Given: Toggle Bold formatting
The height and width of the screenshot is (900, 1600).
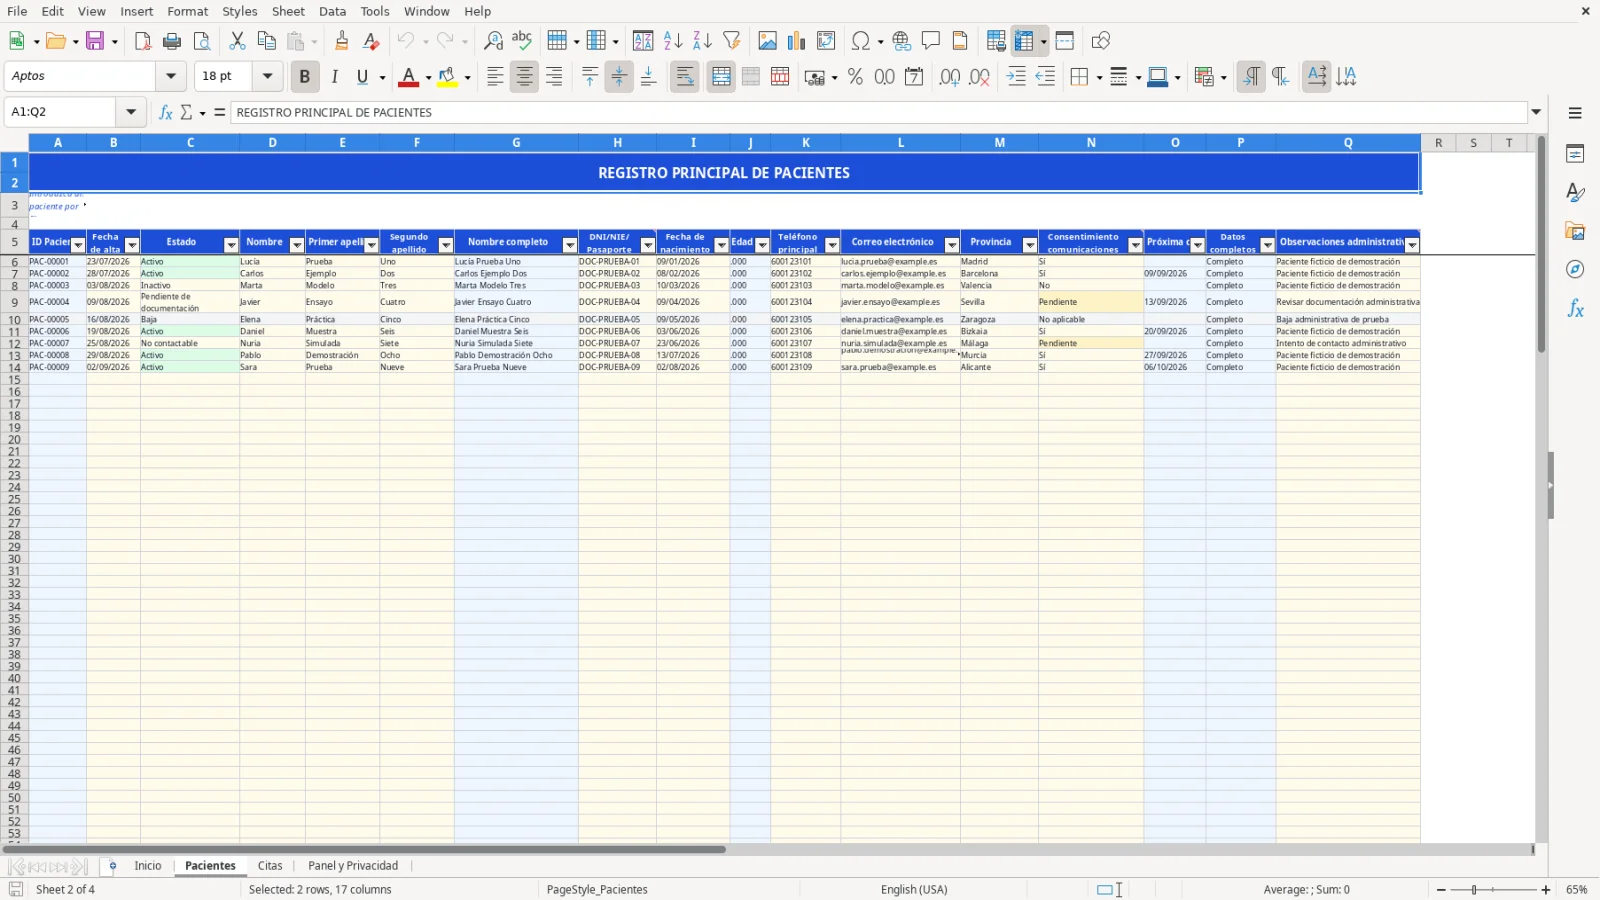Looking at the screenshot, I should pos(305,77).
